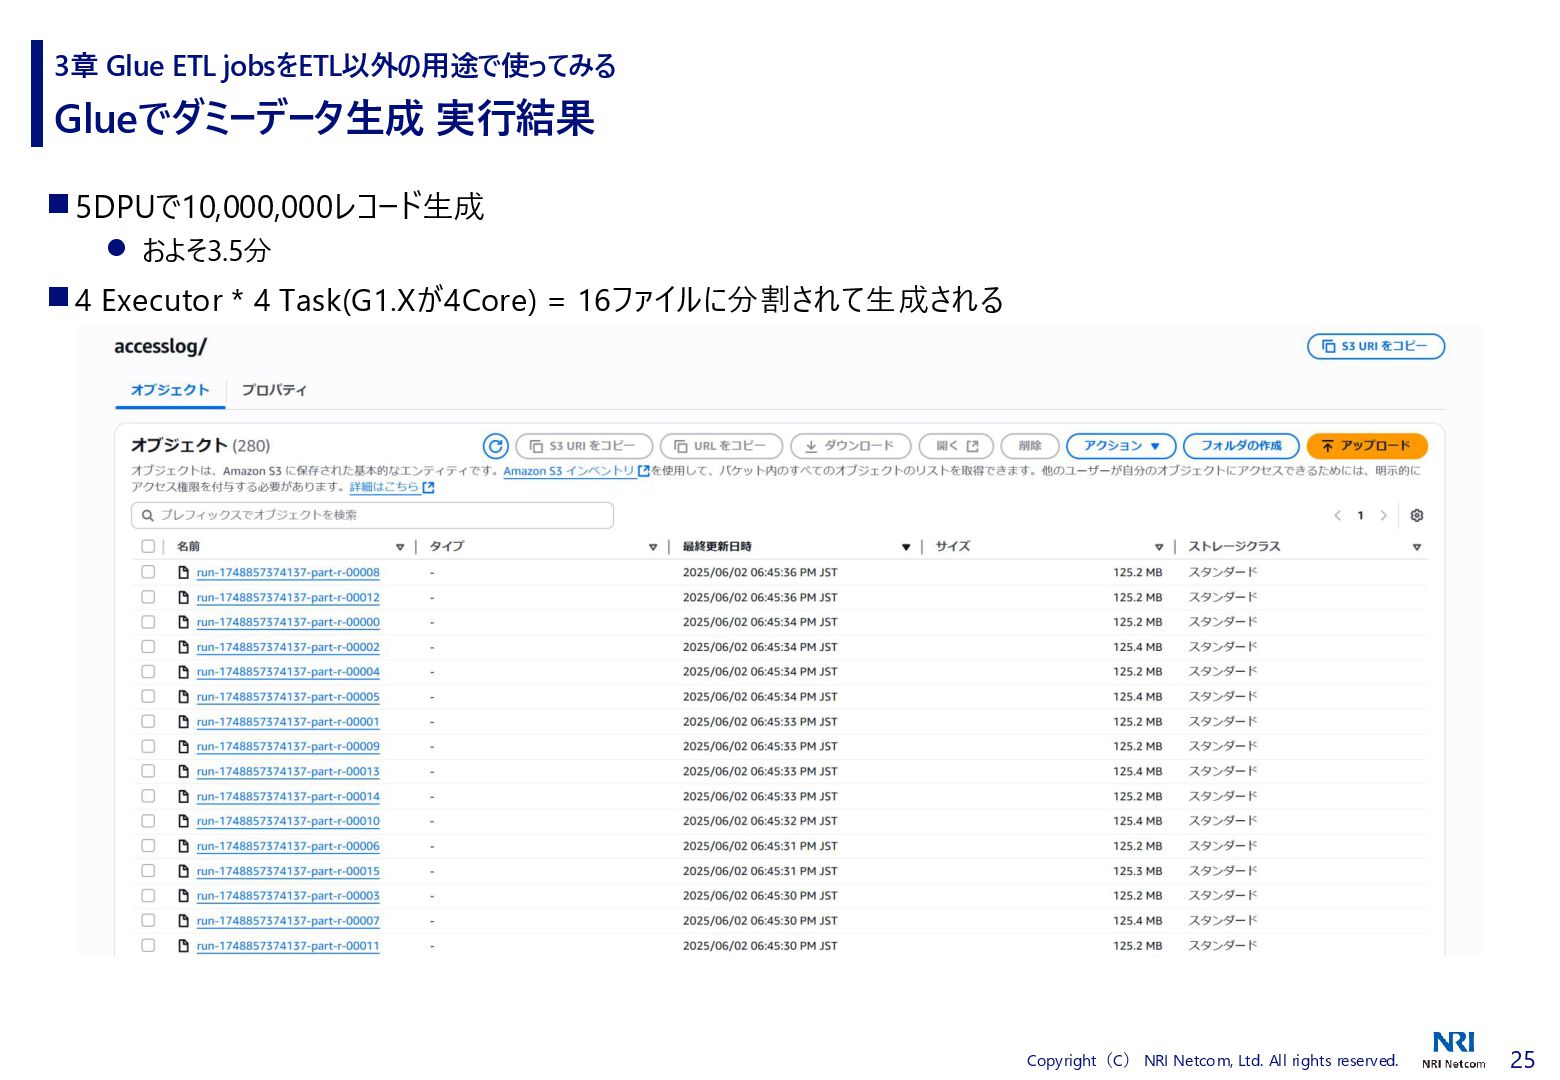Click the file icon for part-r-00009
1560x1080 pixels.
coord(183,746)
